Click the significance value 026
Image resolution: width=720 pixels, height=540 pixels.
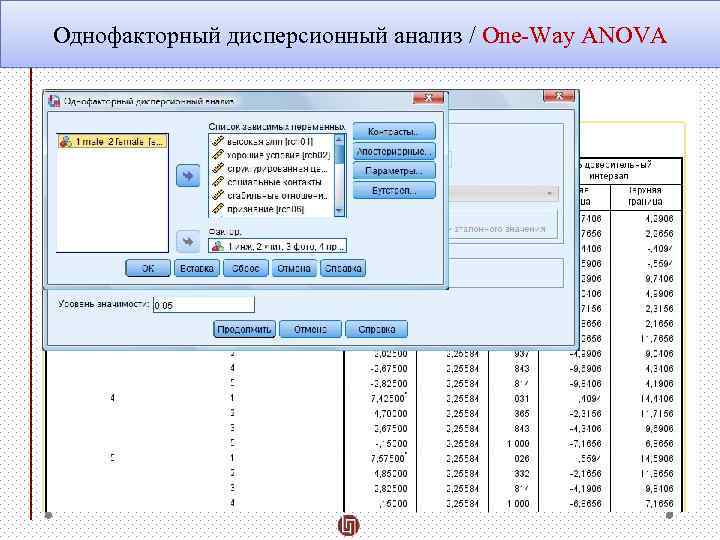coord(522,458)
